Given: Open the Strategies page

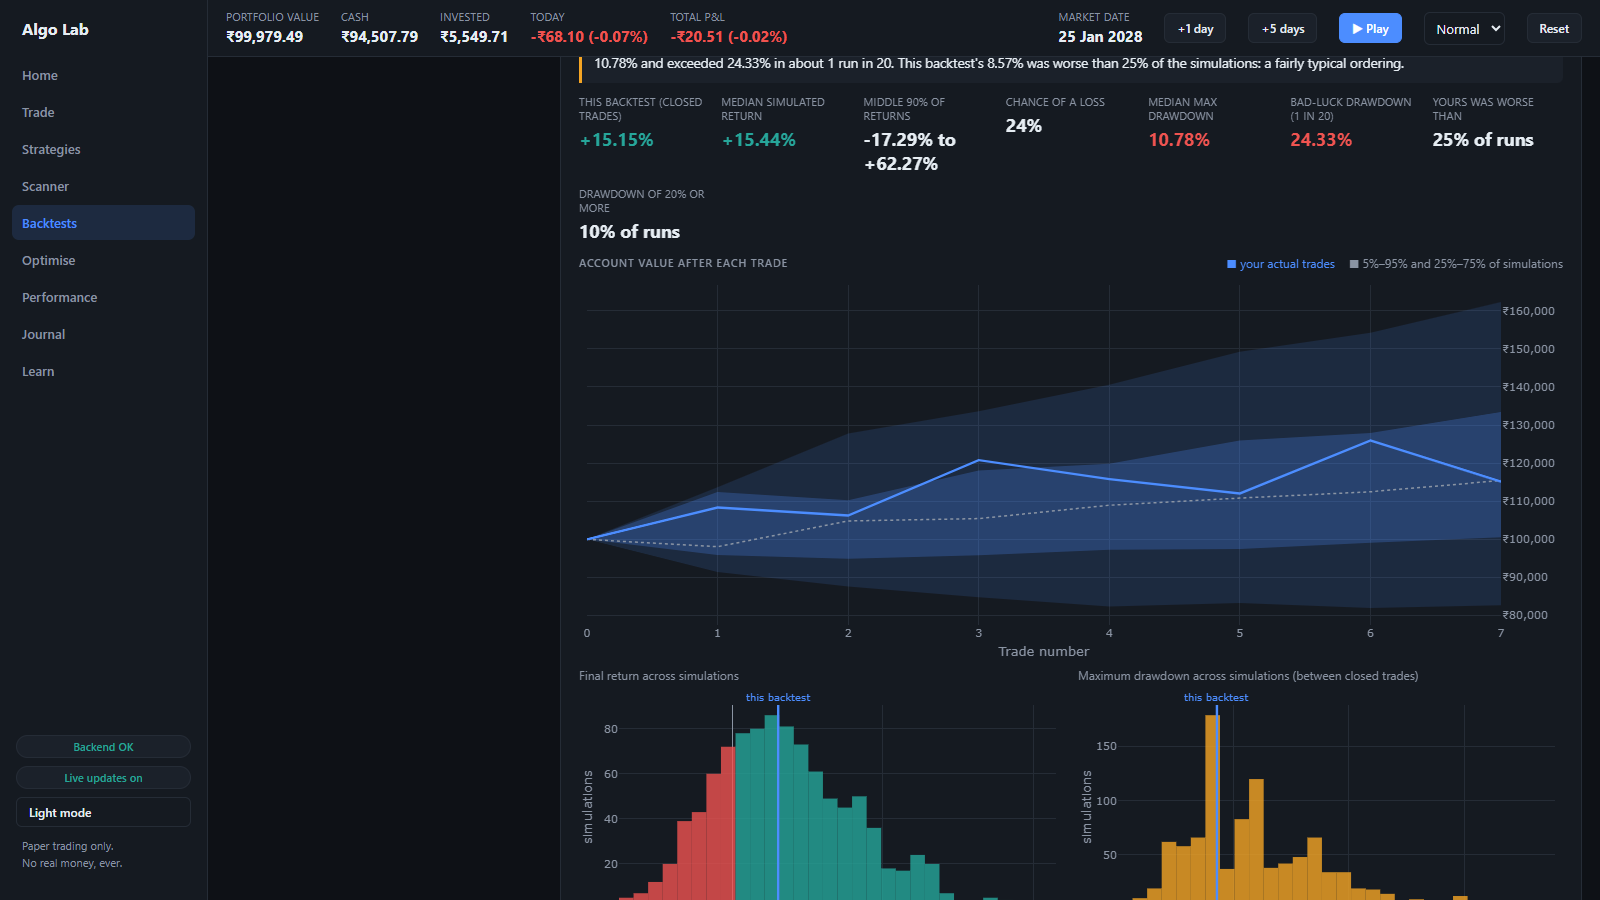Looking at the screenshot, I should [103, 149].
